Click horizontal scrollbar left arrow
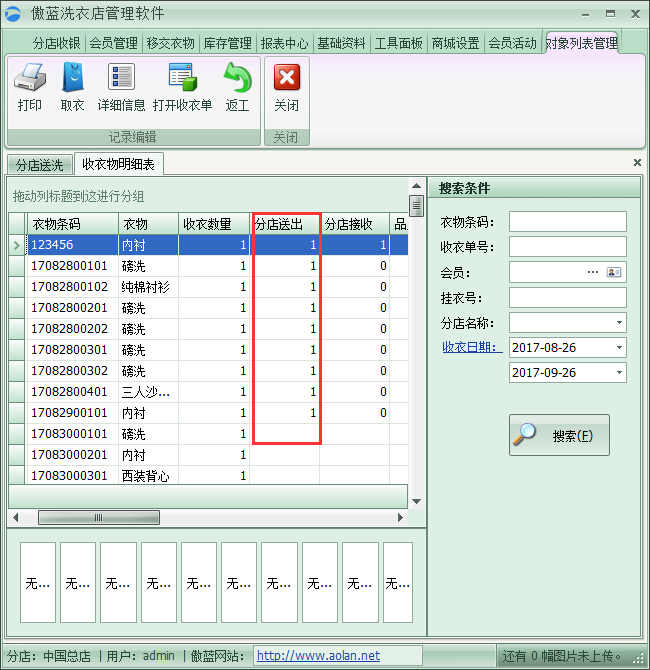 [x=16, y=517]
